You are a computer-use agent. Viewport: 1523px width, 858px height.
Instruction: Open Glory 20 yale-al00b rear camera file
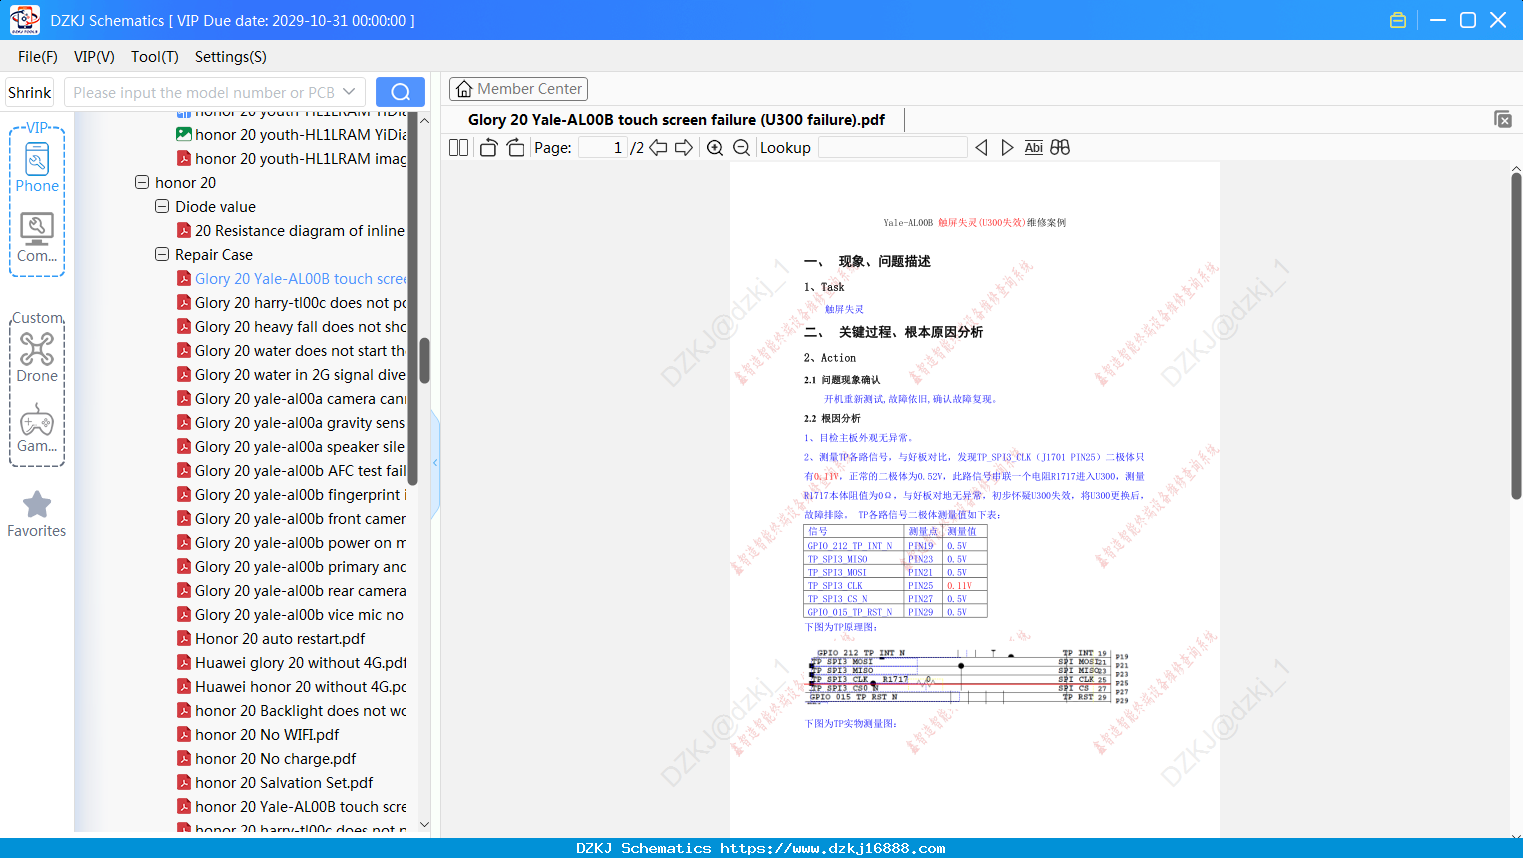click(291, 591)
